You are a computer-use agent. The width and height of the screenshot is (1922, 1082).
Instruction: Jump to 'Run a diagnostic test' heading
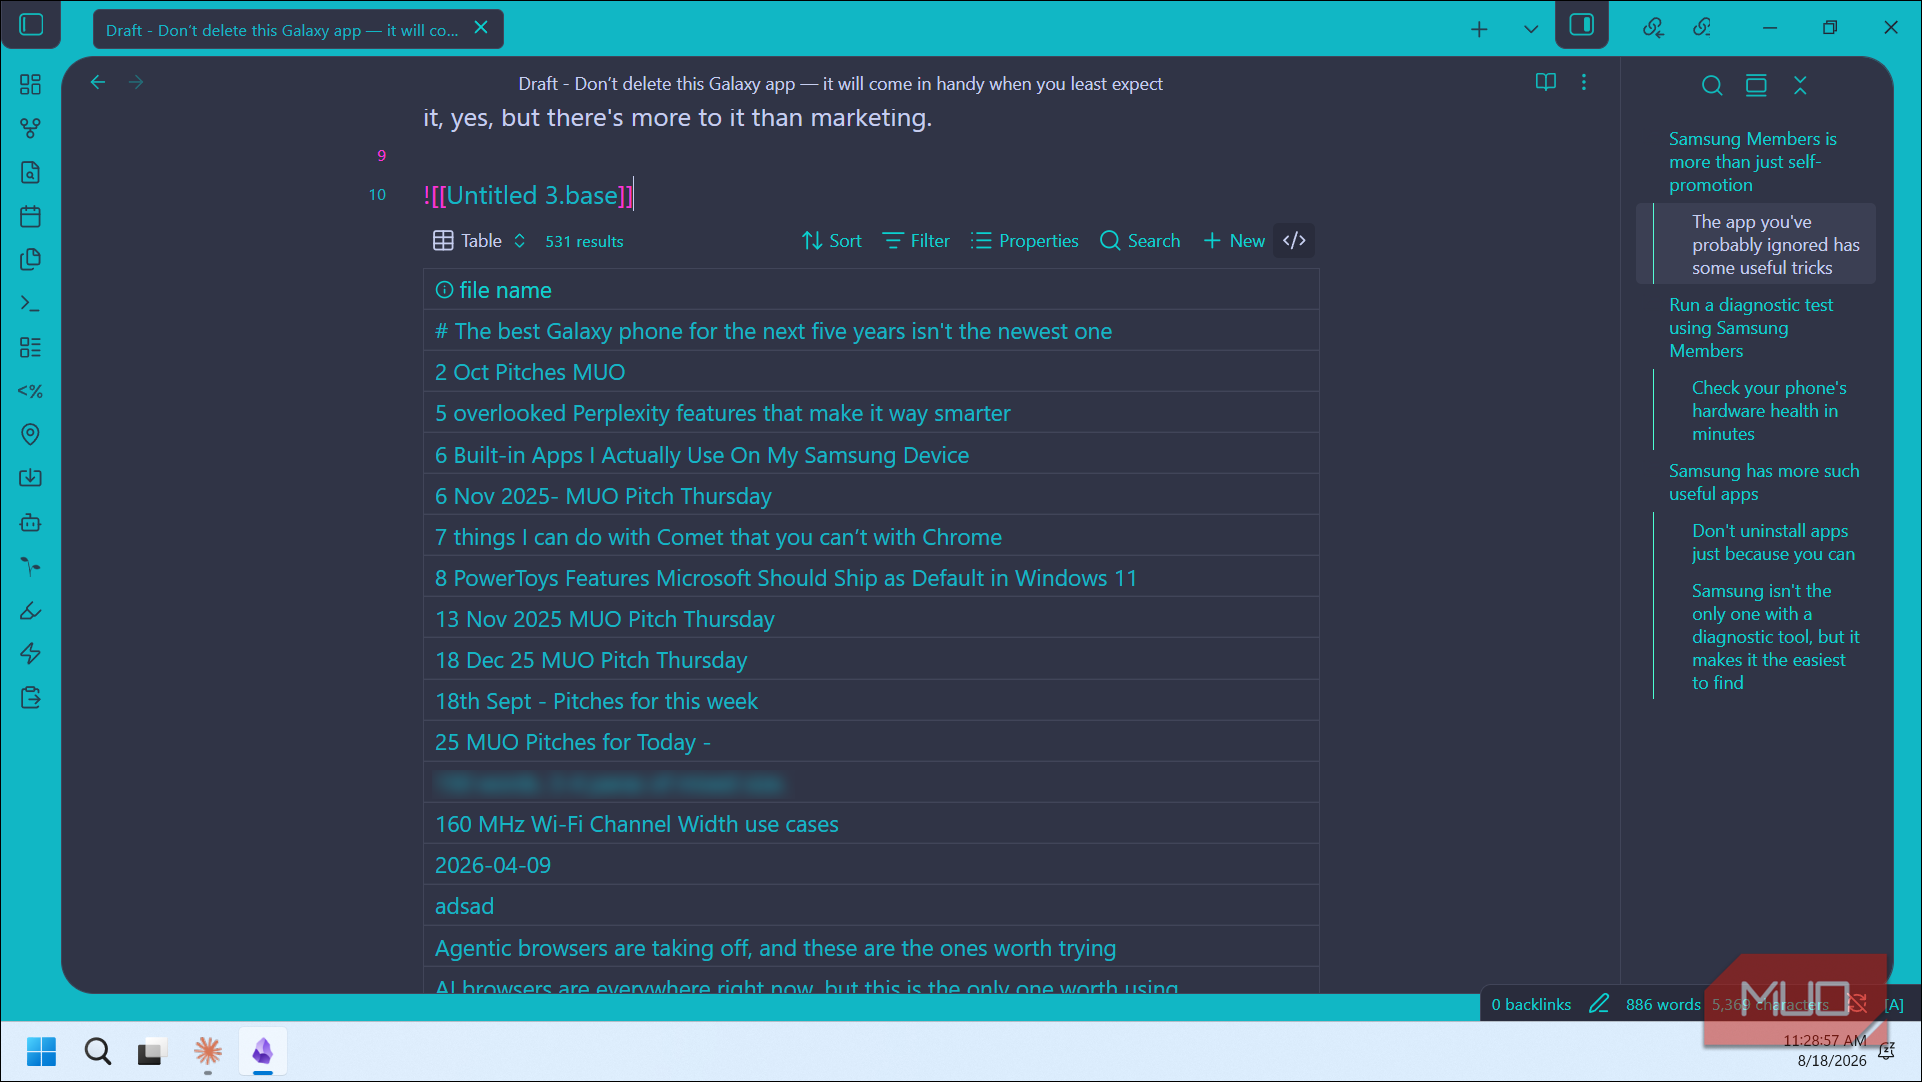[1751, 327]
